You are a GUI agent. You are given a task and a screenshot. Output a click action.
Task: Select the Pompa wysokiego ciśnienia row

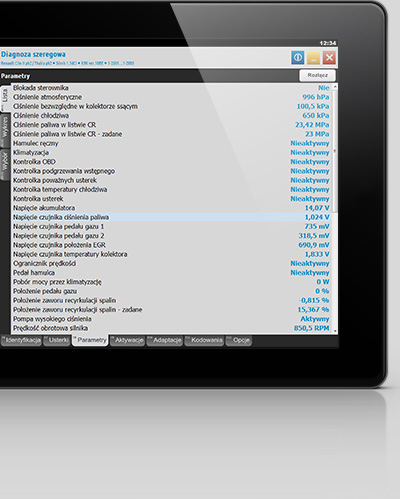pyautogui.click(x=172, y=319)
